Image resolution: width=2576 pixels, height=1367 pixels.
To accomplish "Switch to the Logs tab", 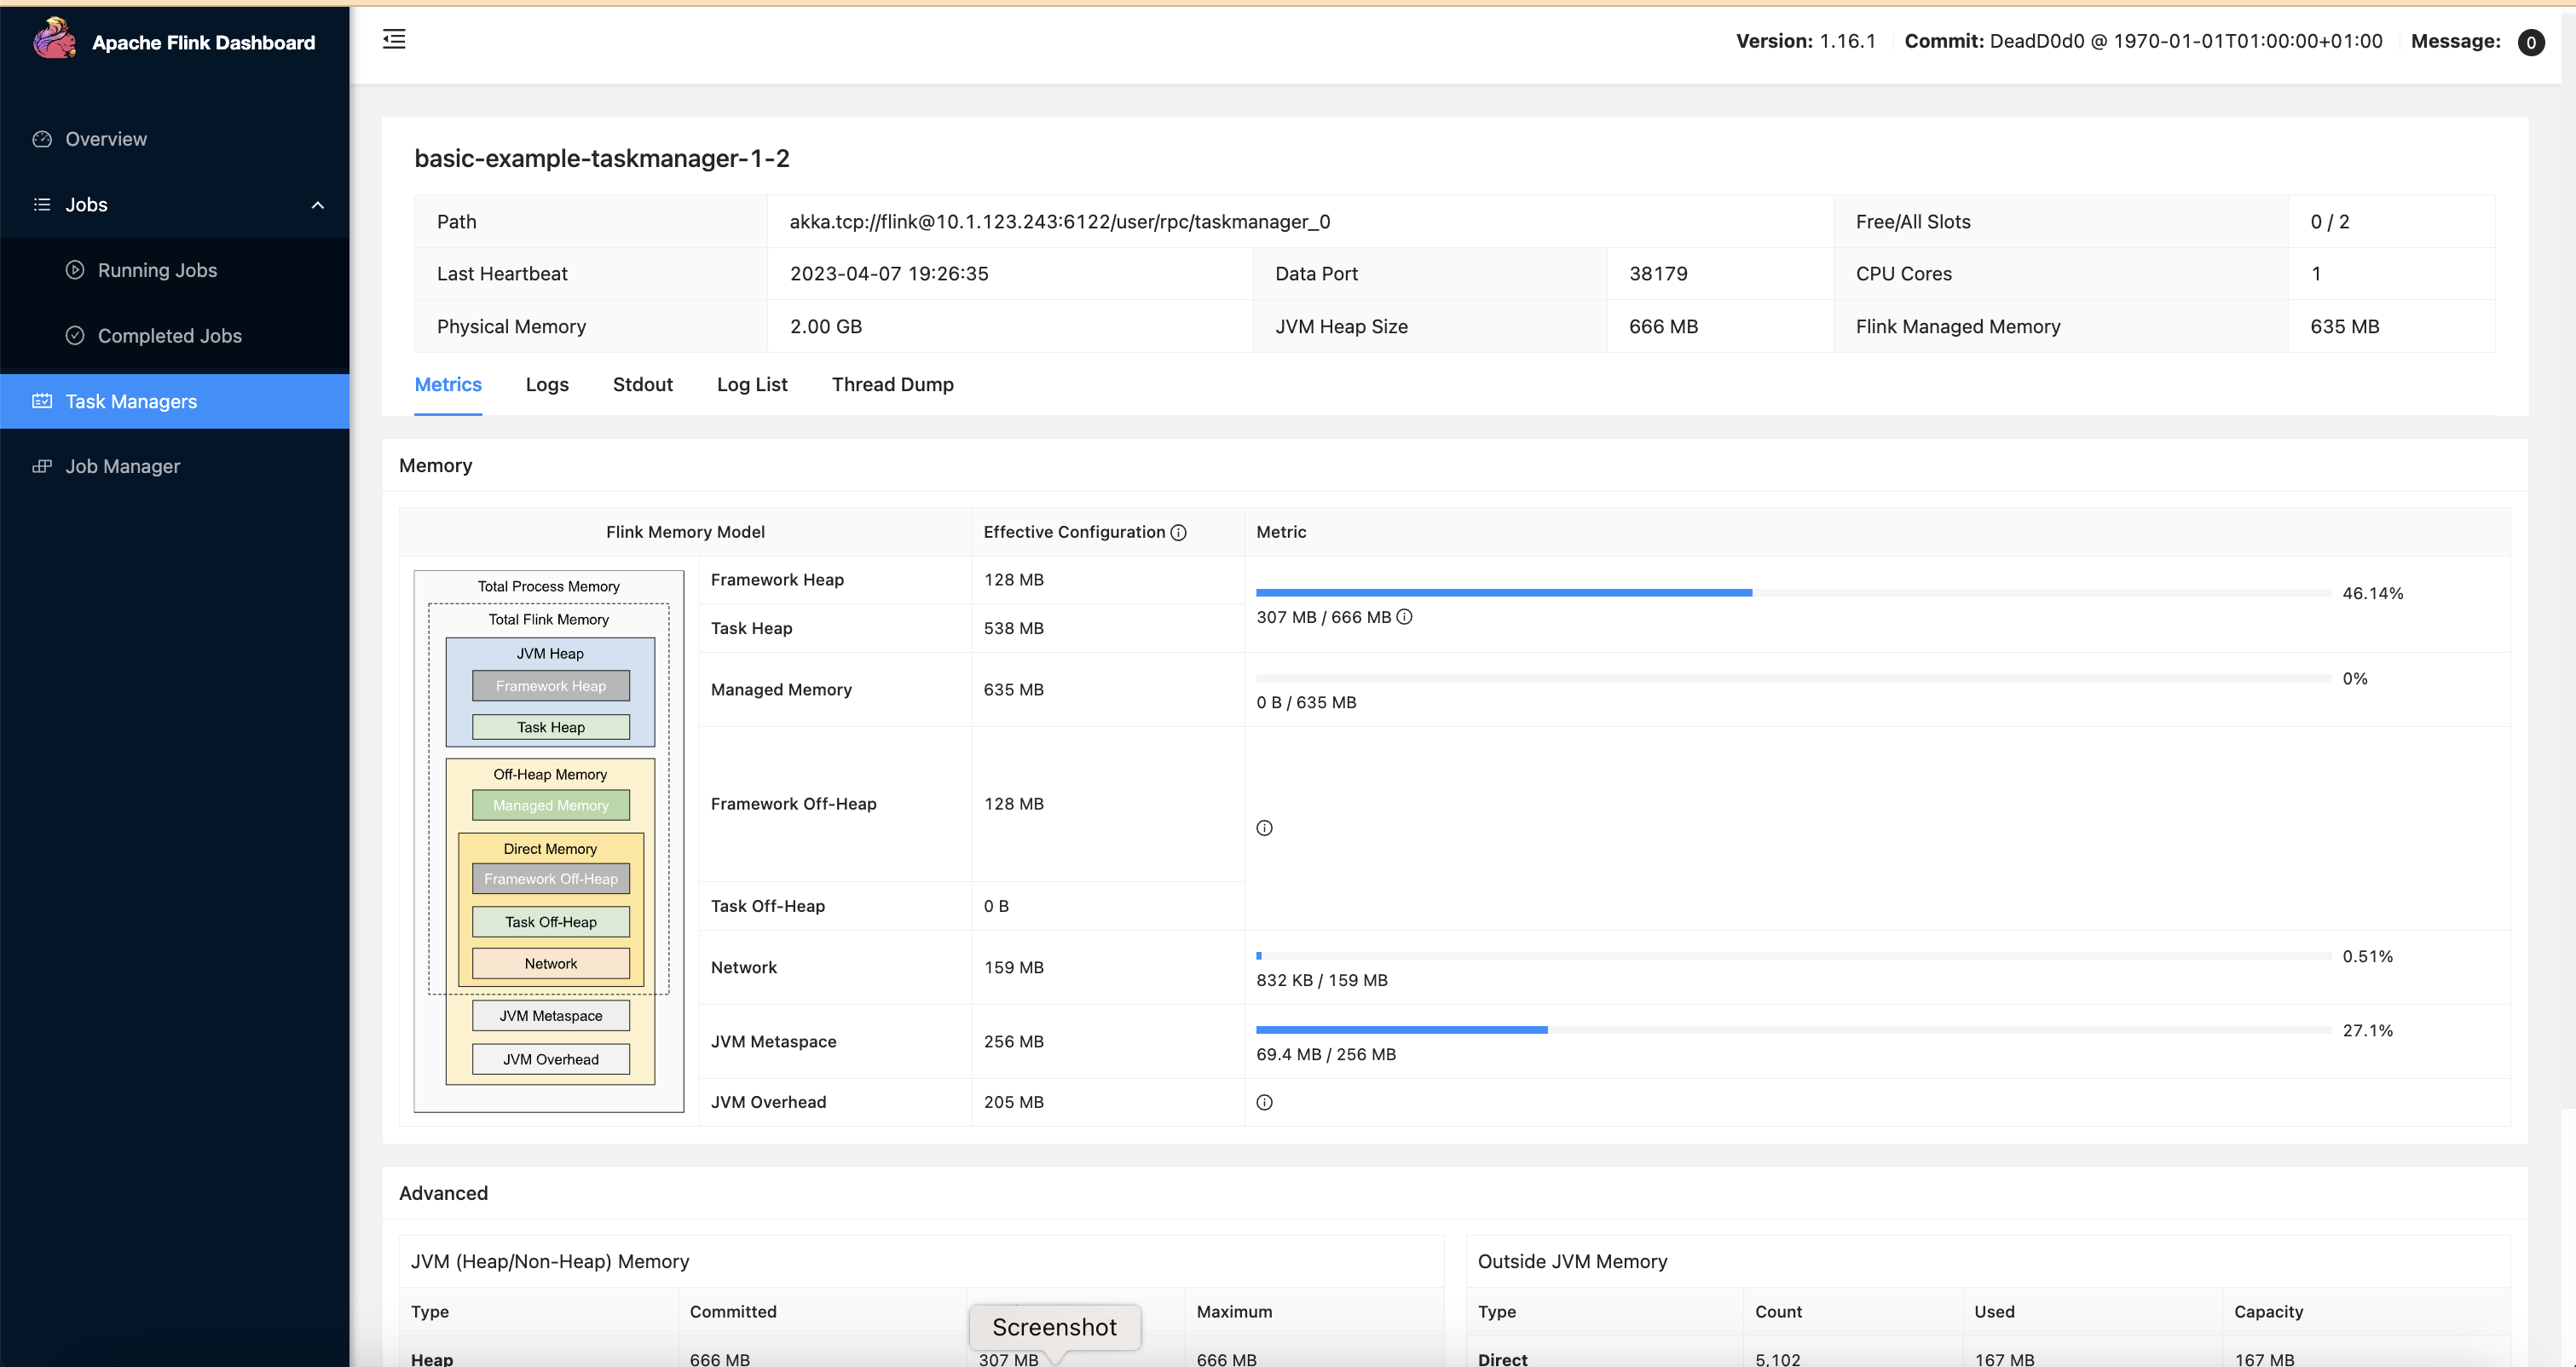I will (x=547, y=384).
